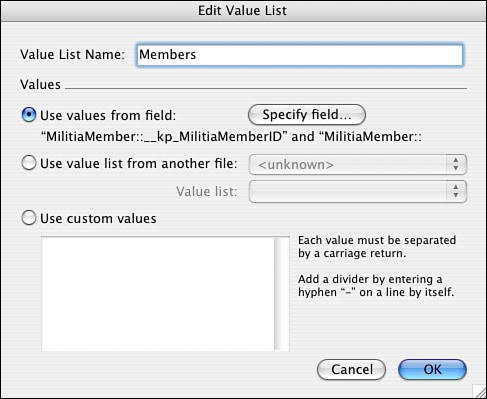Click the carriage return hint text
The image size is (487, 399).
(377, 247)
